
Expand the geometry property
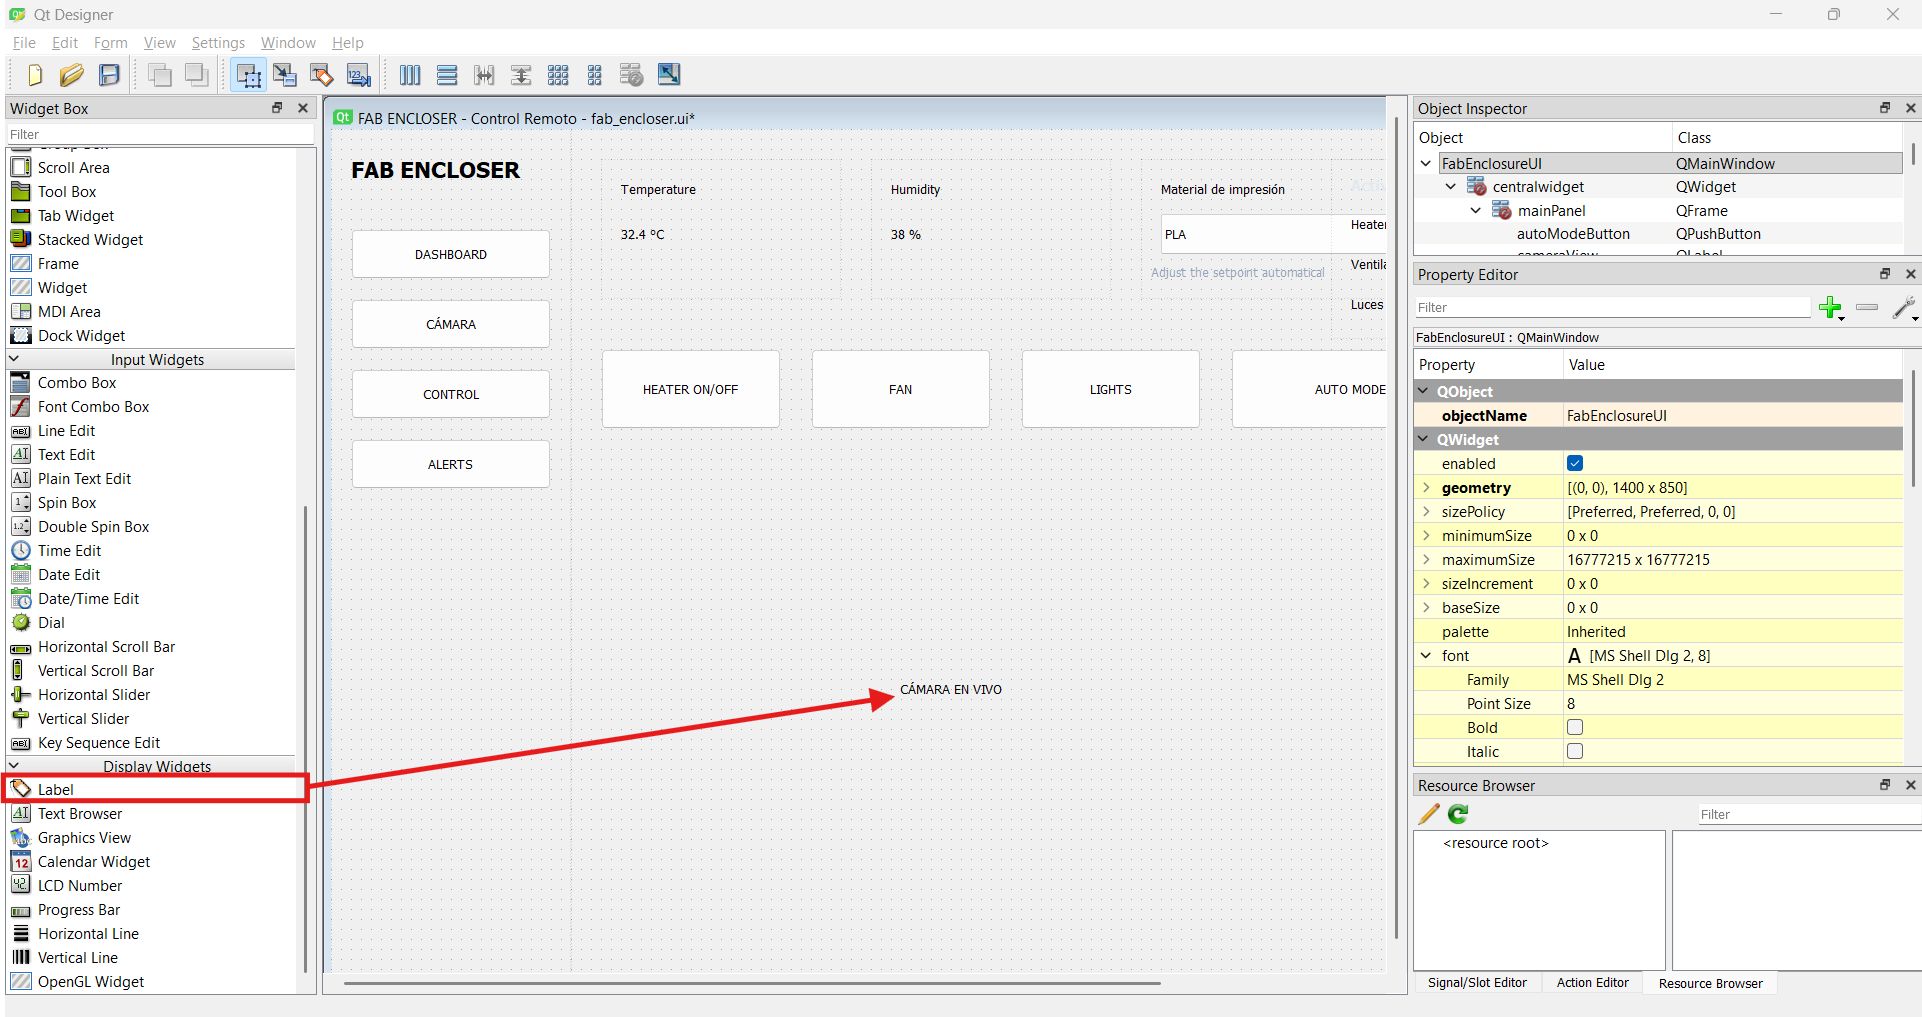(x=1427, y=487)
